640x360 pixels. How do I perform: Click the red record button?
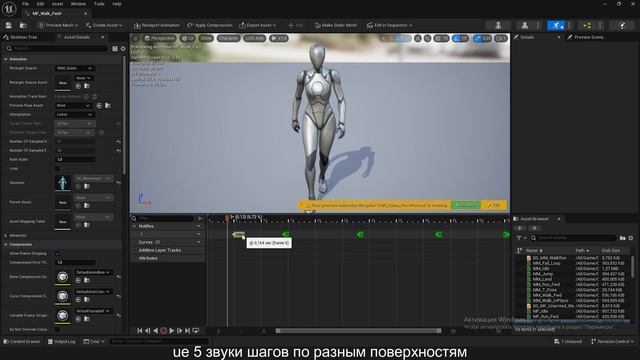tap(164, 331)
